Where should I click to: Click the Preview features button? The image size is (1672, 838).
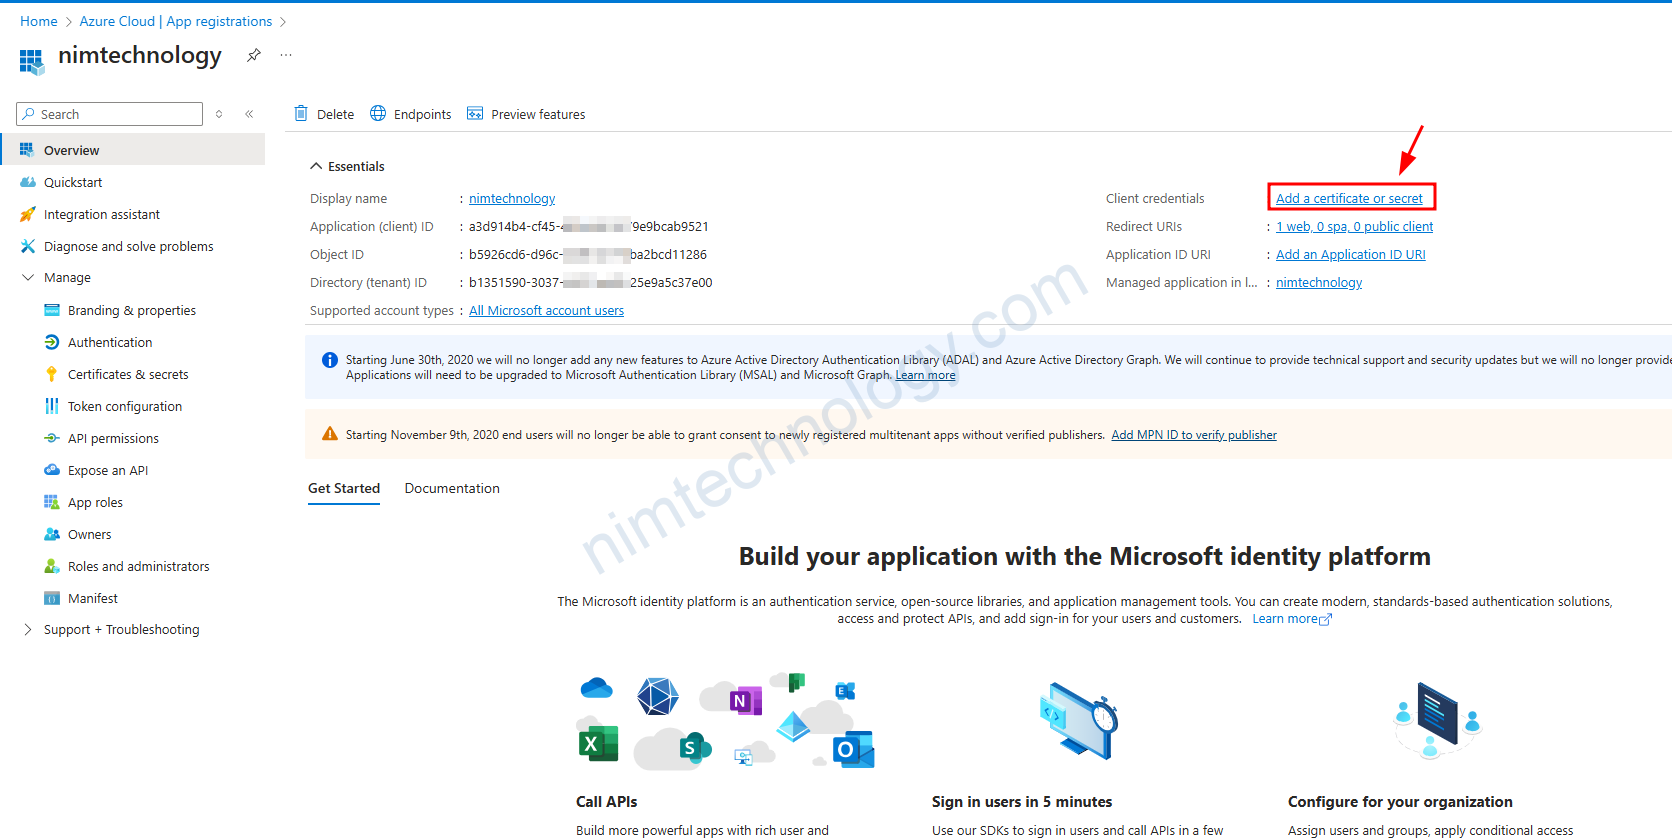tap(526, 114)
